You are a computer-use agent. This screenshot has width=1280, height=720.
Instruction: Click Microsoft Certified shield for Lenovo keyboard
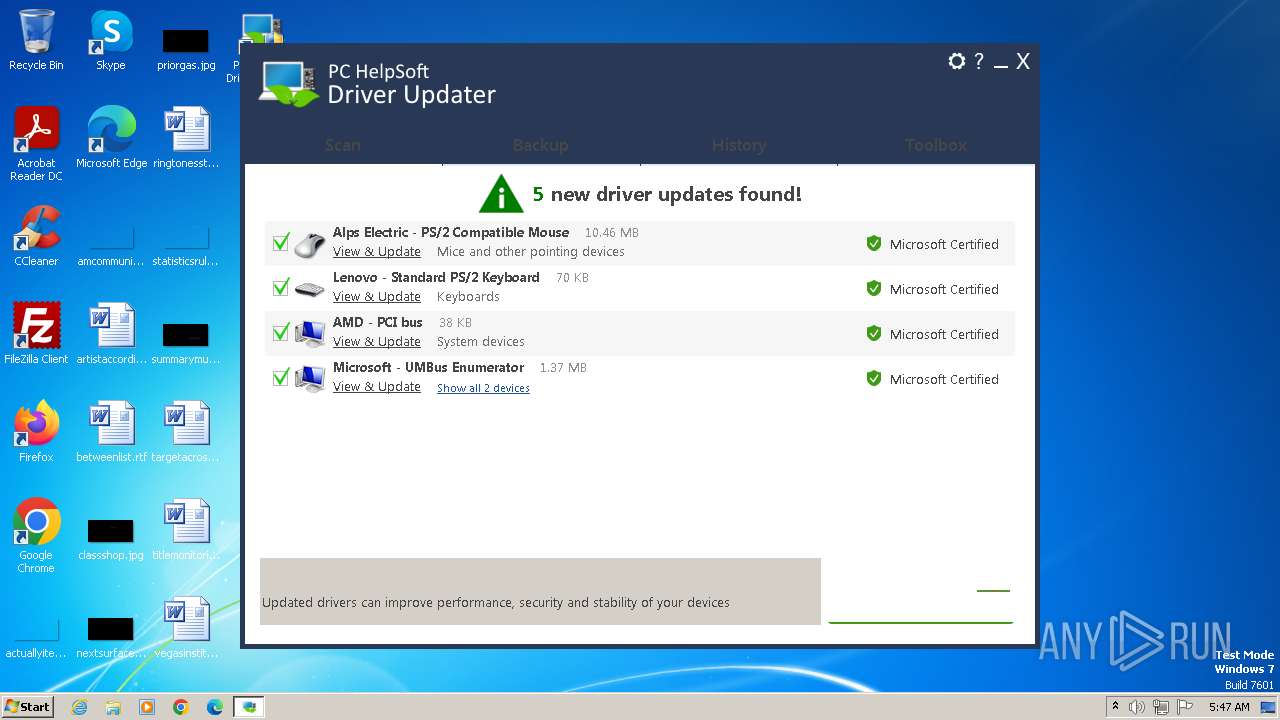[x=873, y=289]
